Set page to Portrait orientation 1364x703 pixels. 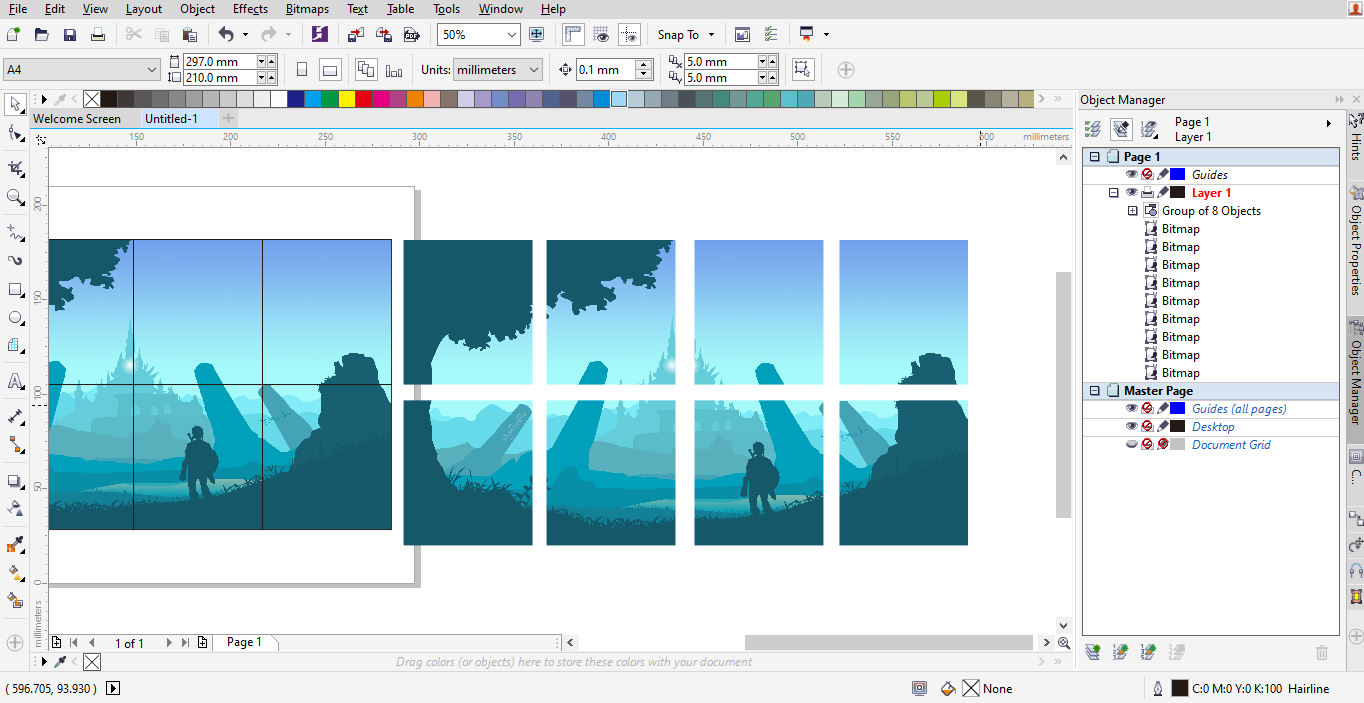point(303,70)
